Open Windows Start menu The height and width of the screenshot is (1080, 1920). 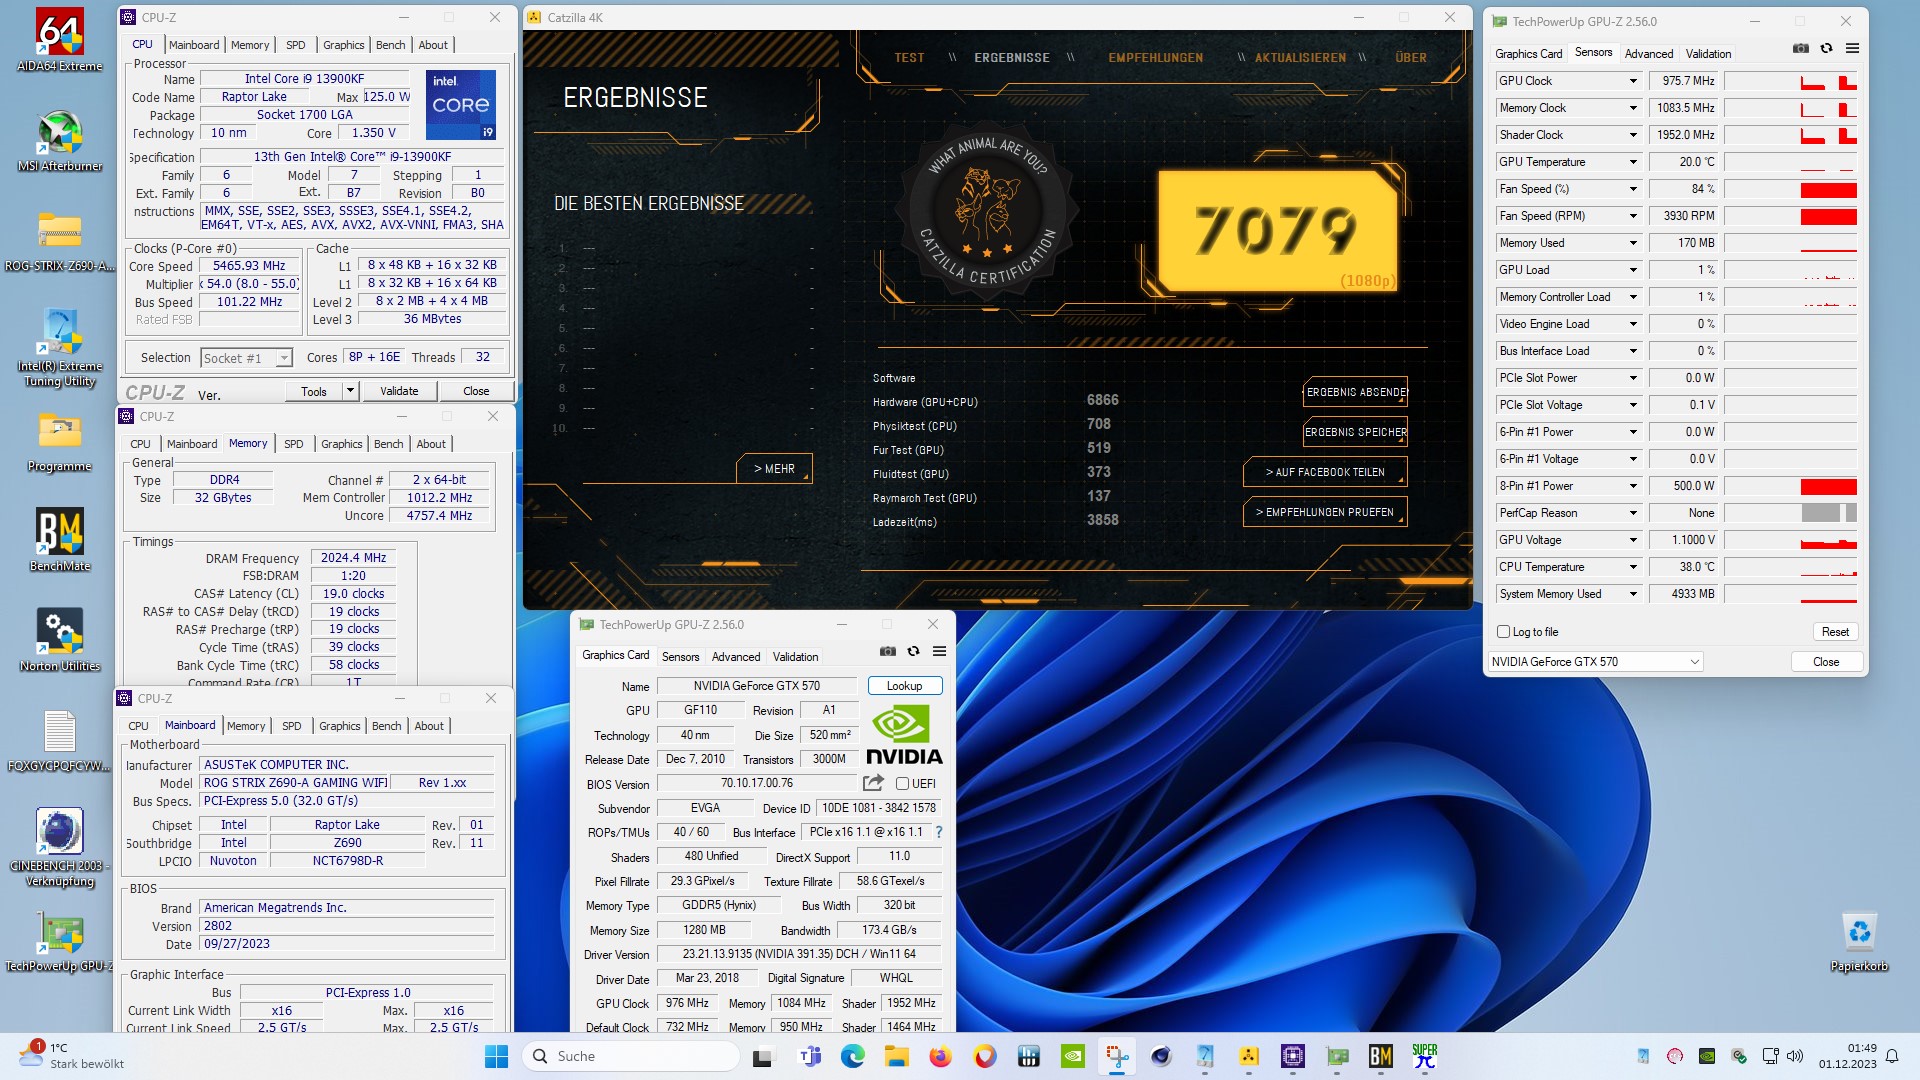point(496,1056)
